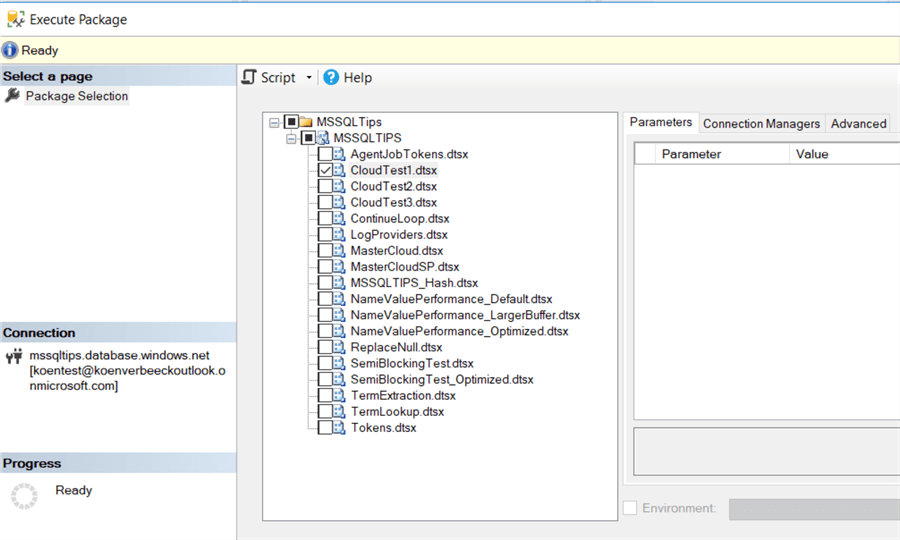
Task: Click the MasterCloud.dtsx package icon
Action: (x=340, y=251)
